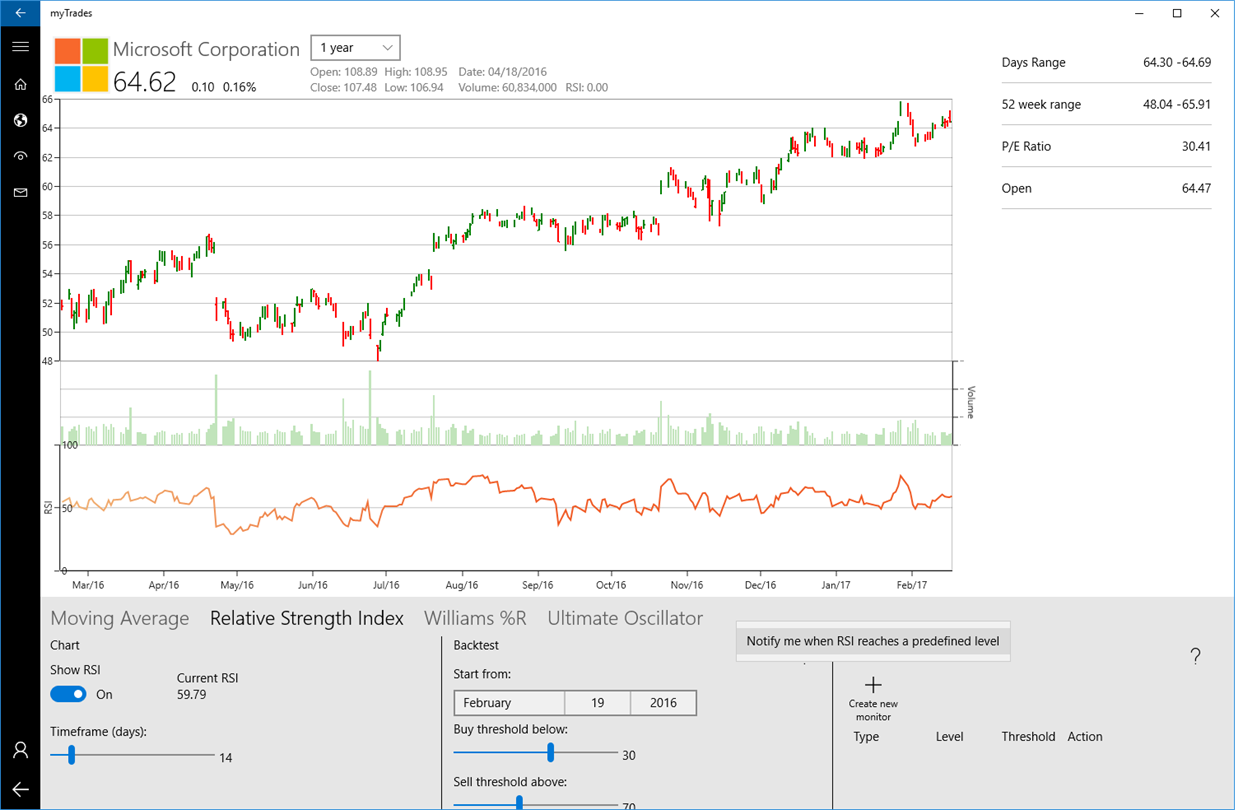
Task: Click Create new monitor label
Action: click(x=873, y=710)
